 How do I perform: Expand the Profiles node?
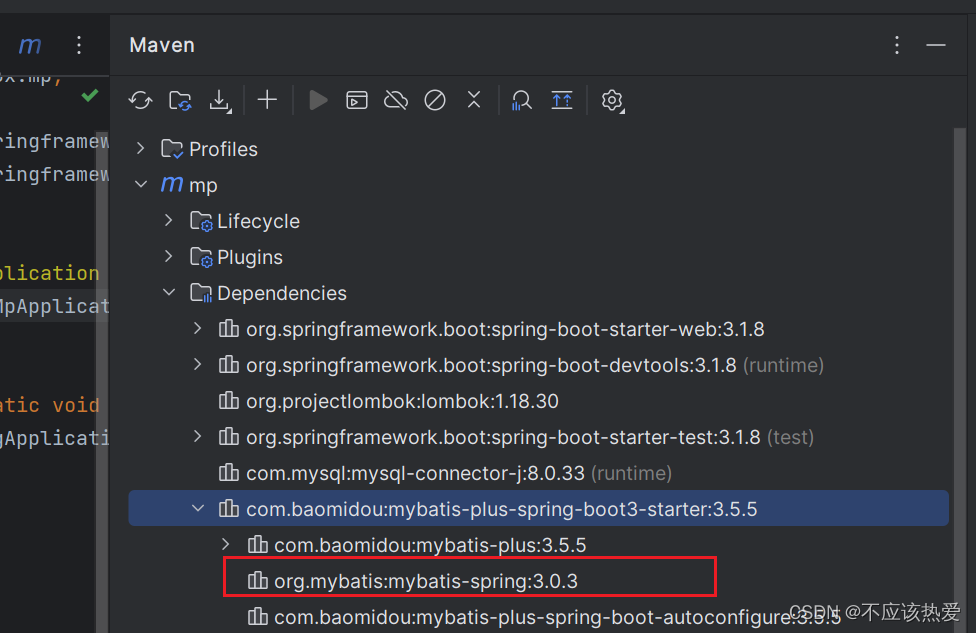point(140,148)
